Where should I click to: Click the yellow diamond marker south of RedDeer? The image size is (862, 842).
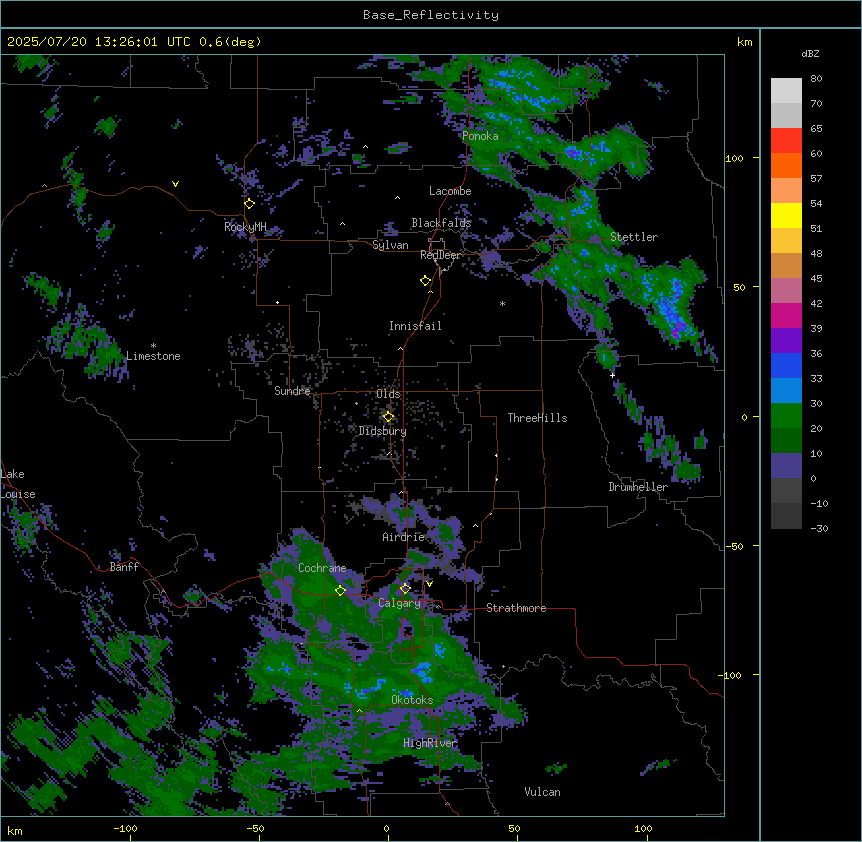pos(426,281)
